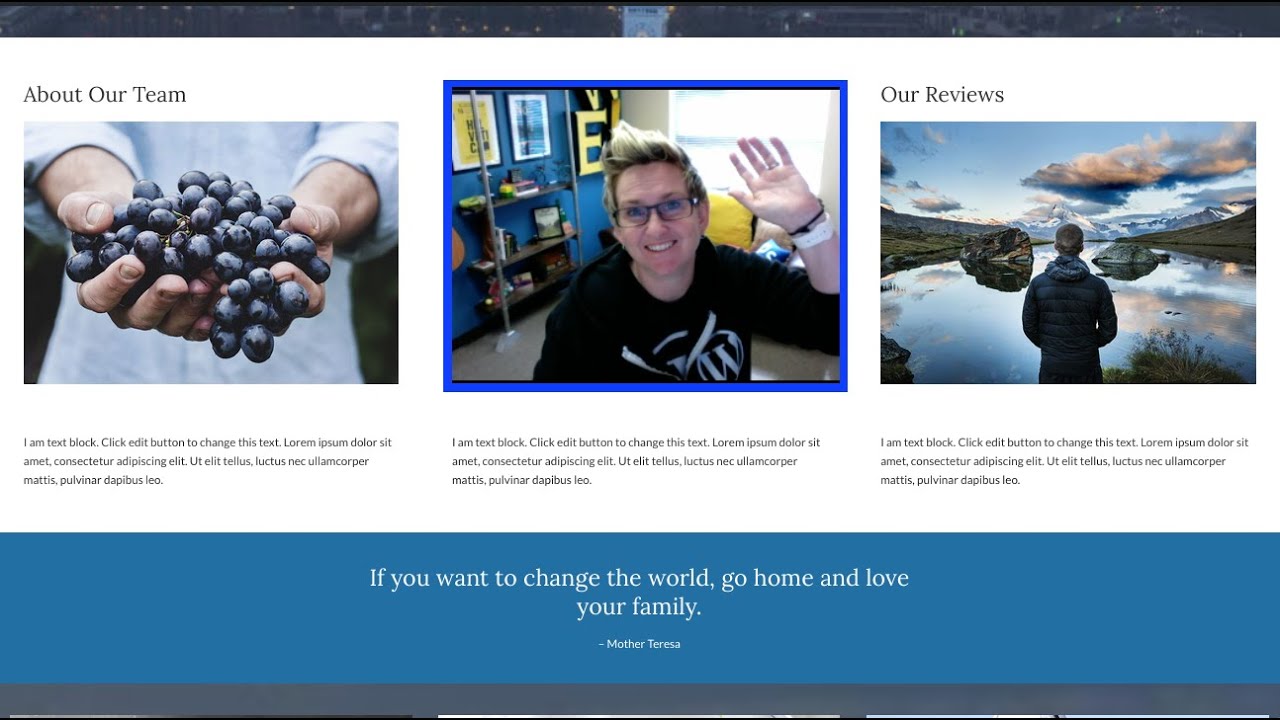The image size is (1280, 720).
Task: Click the text block under webcam image
Action: pos(636,461)
